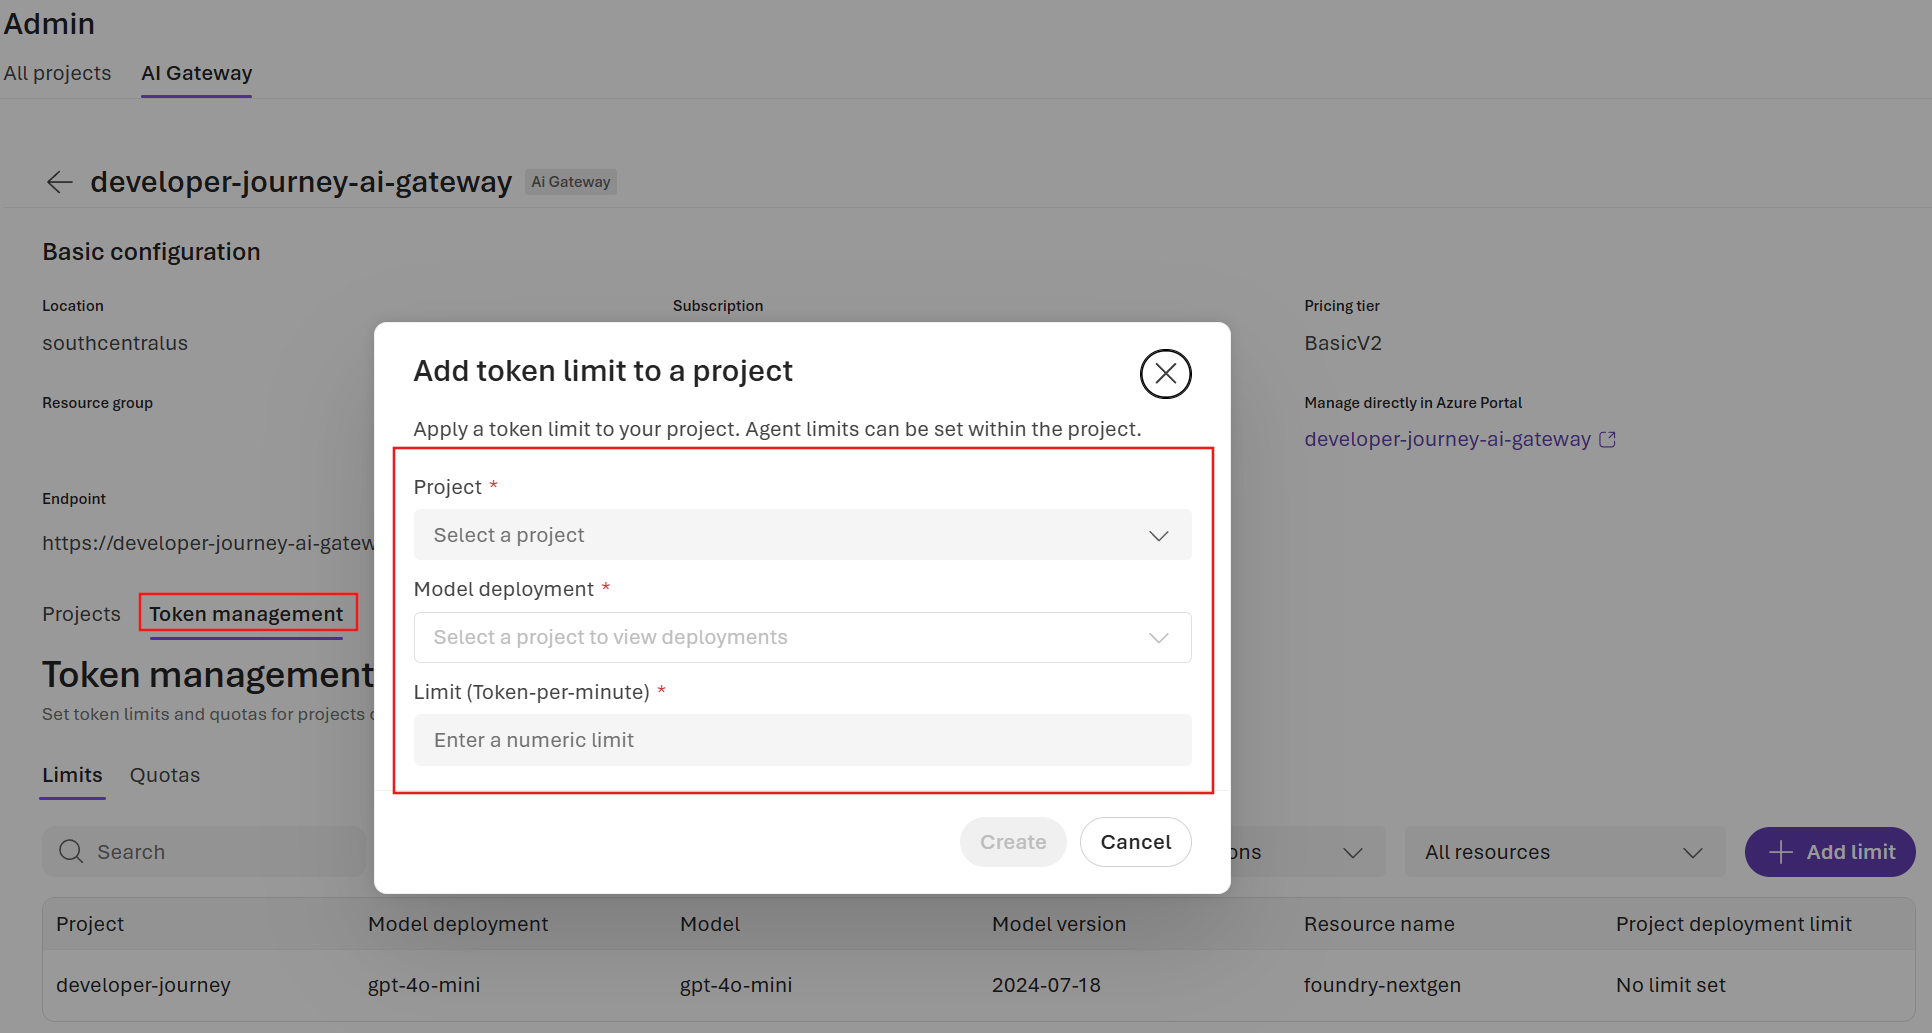Go back using the left arrow icon
The width and height of the screenshot is (1932, 1033).
pos(60,182)
